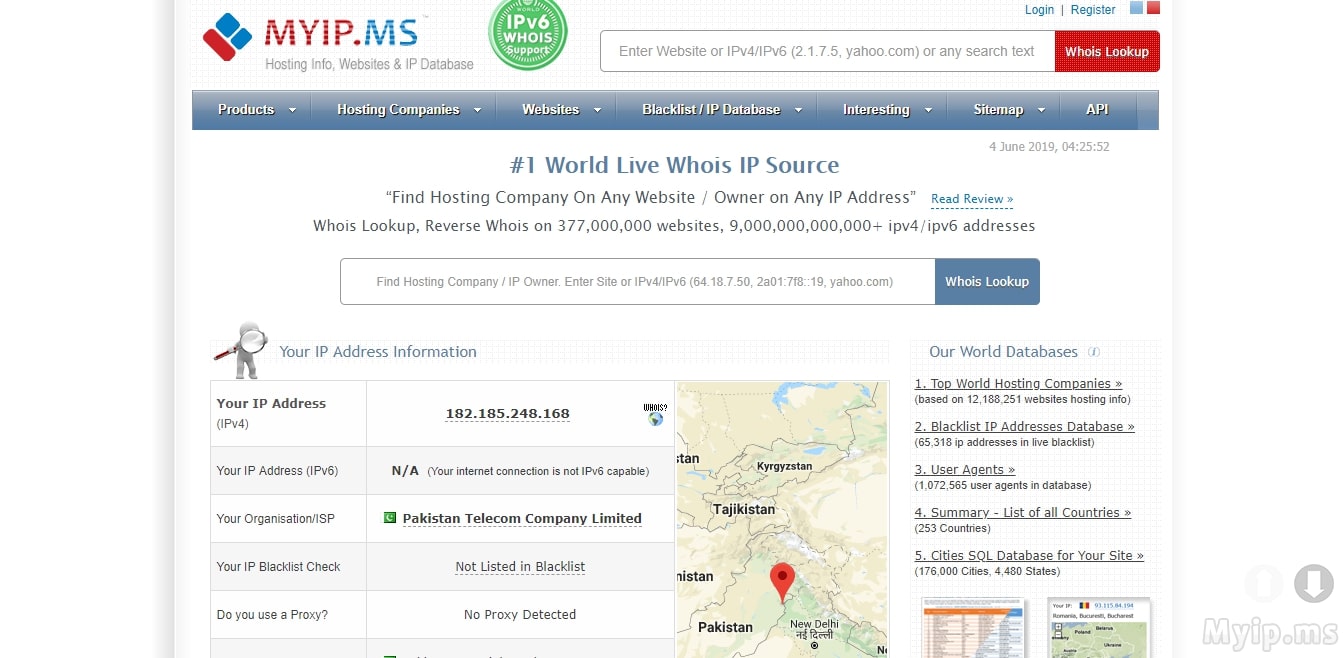
Task: Open Cities SQL Database for Your Site link
Action: click(x=1028, y=556)
